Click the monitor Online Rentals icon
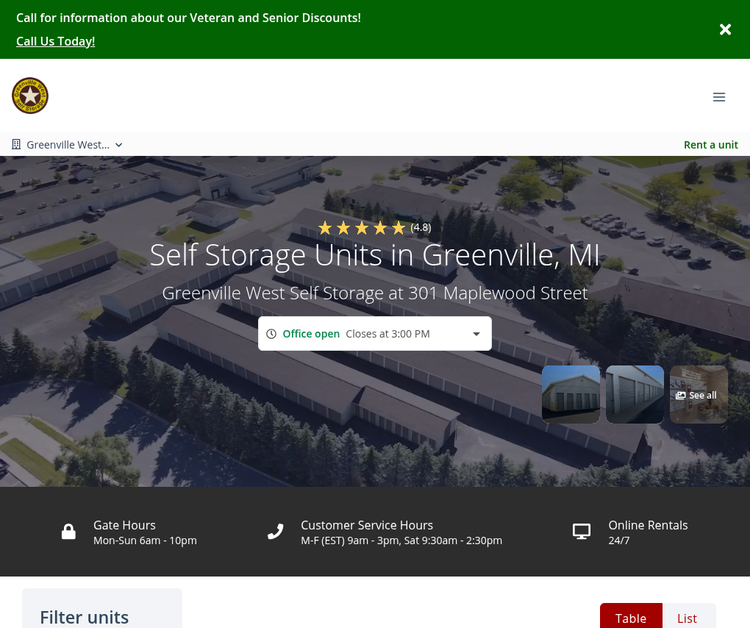This screenshot has width=750, height=628. click(x=581, y=532)
